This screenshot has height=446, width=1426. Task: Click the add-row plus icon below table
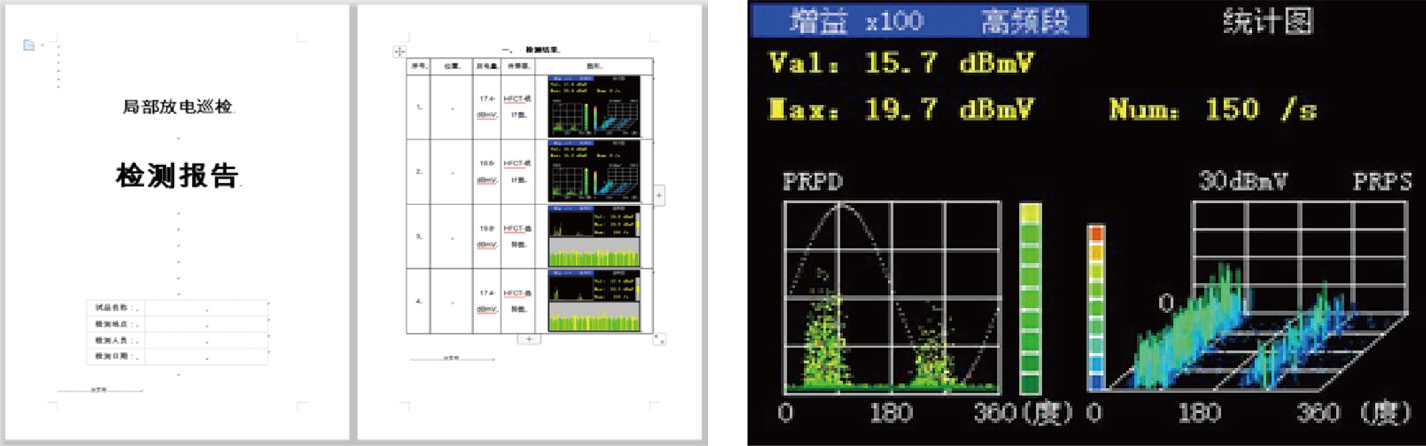click(530, 339)
